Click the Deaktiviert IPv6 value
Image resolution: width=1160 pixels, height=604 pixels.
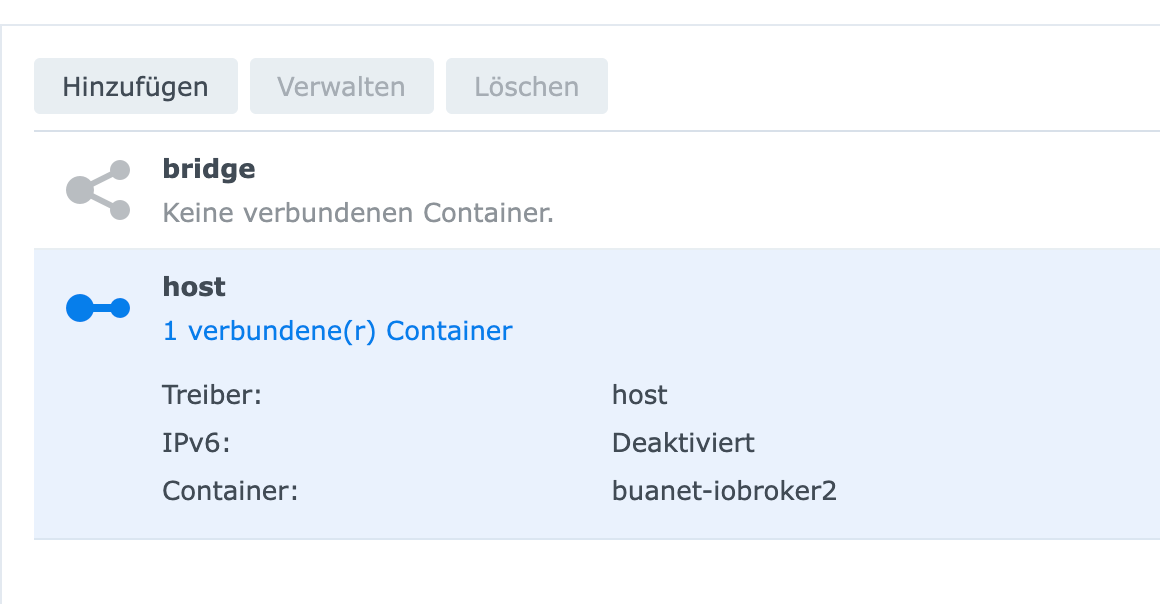(x=684, y=443)
